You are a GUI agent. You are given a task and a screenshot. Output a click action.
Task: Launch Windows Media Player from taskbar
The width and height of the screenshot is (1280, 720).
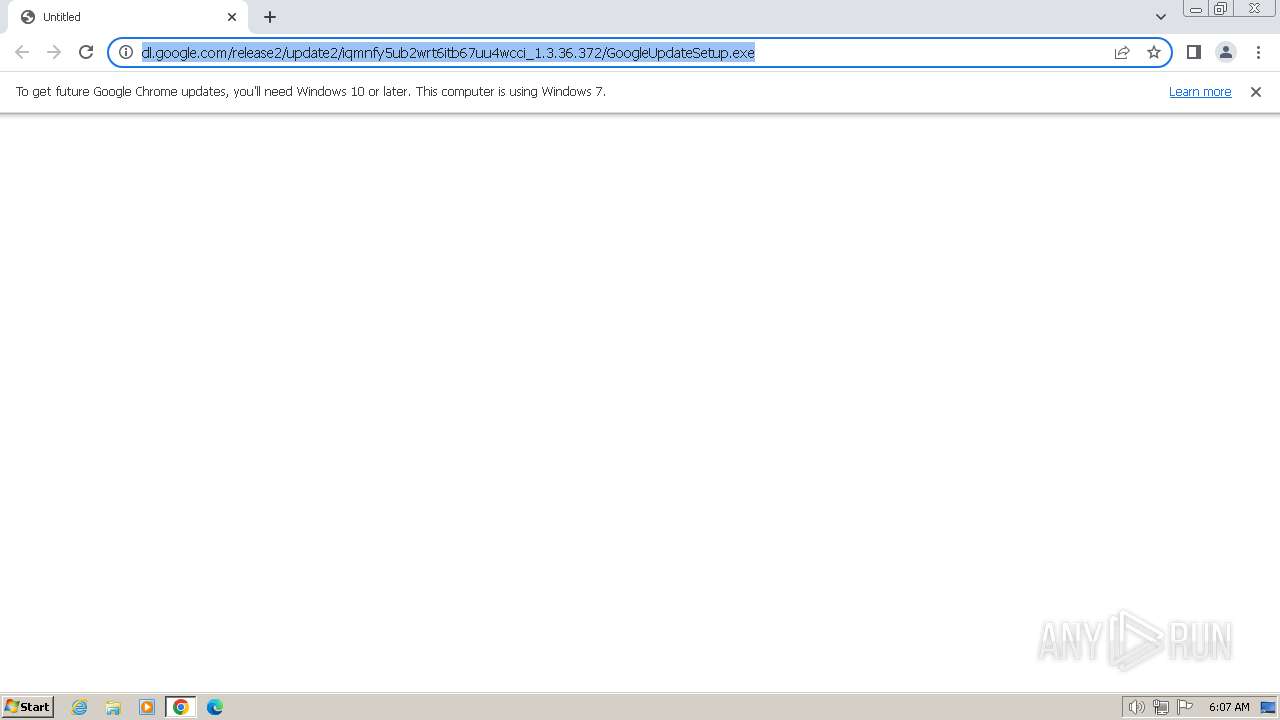pyautogui.click(x=147, y=707)
